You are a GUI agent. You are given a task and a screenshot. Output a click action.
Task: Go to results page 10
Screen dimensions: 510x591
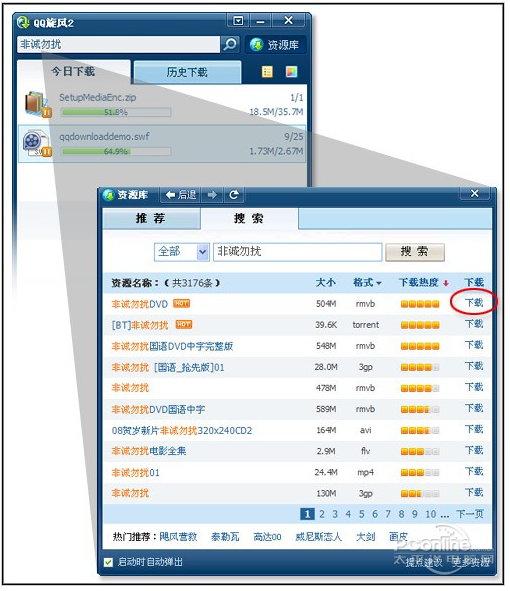click(430, 514)
